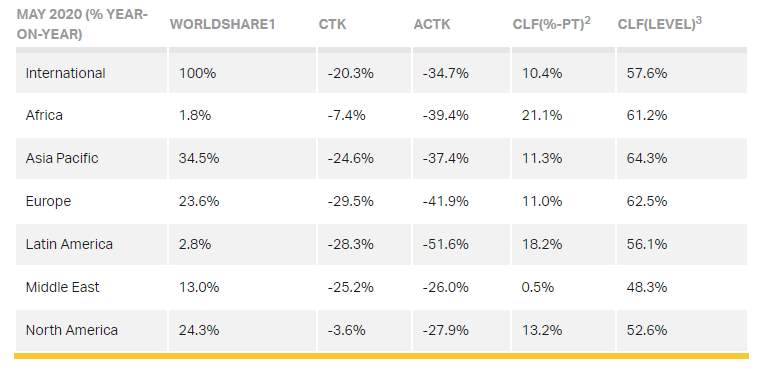Viewport: 760px width, 369px height.
Task: Click International's CLF level 57.6%
Action: coord(647,73)
